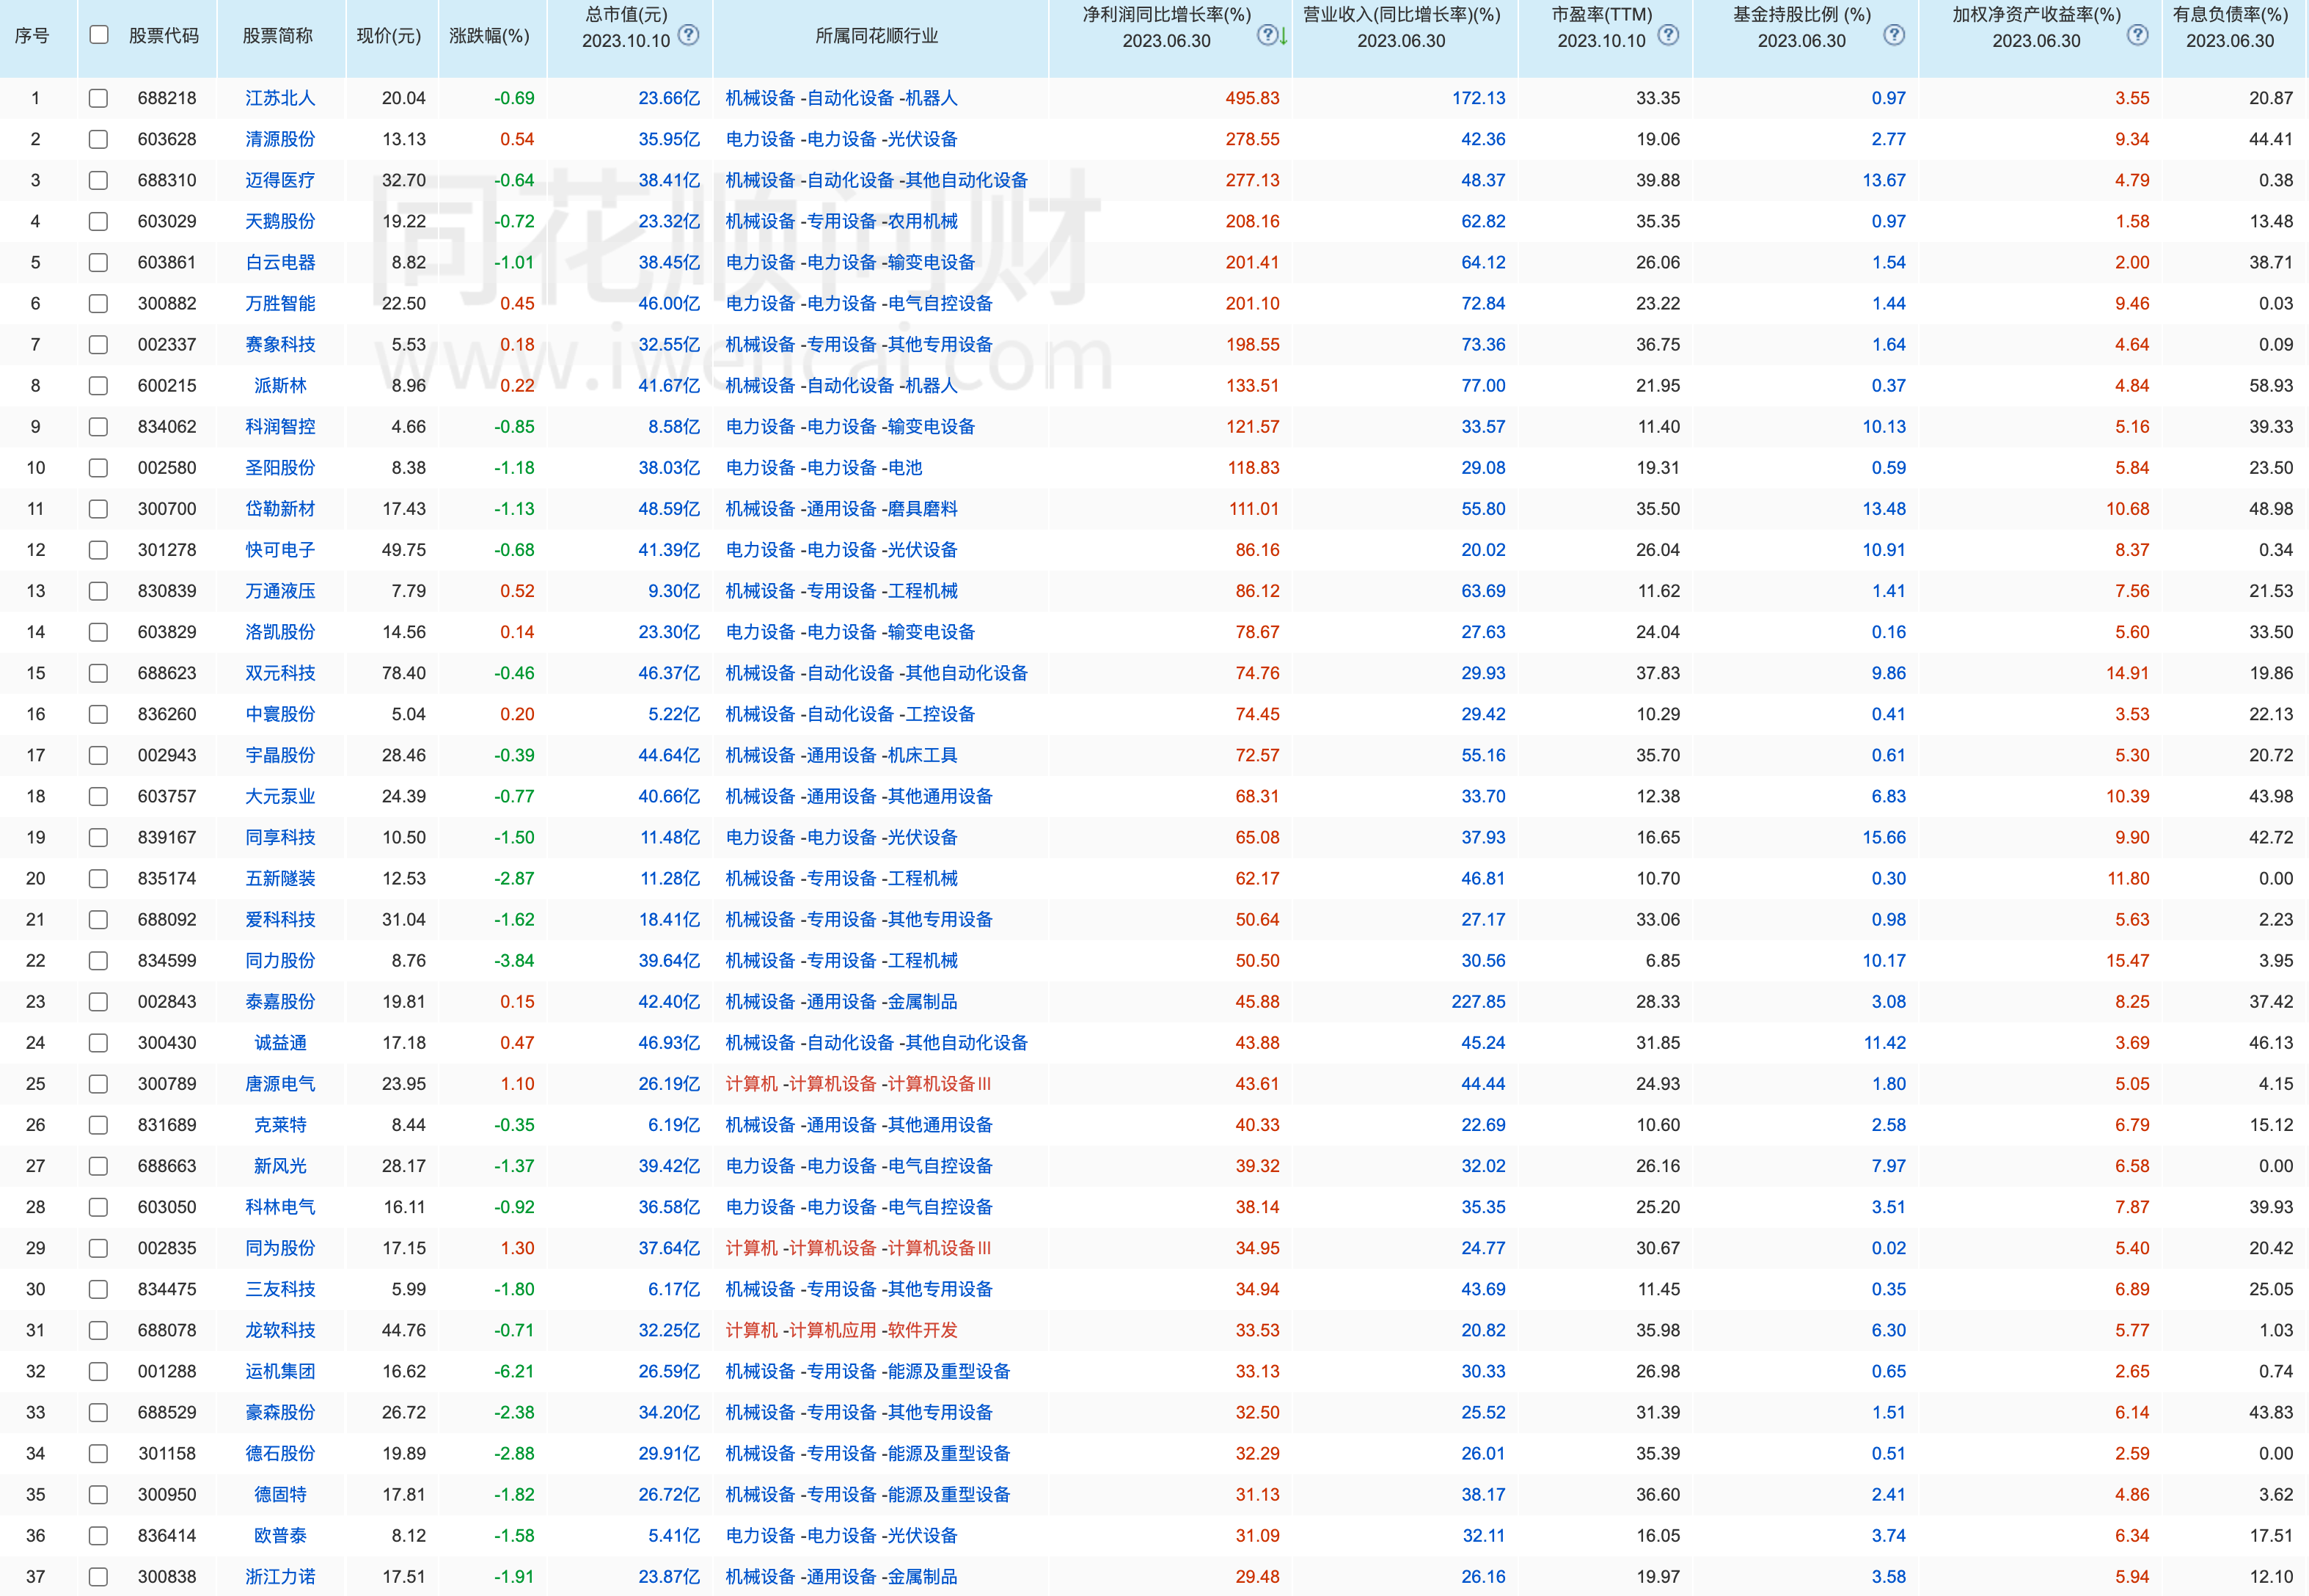Open industry link 计算机-计算机应用-软件开发
Screen dimensions: 2309x1596
pyautogui.click(x=841, y=1330)
